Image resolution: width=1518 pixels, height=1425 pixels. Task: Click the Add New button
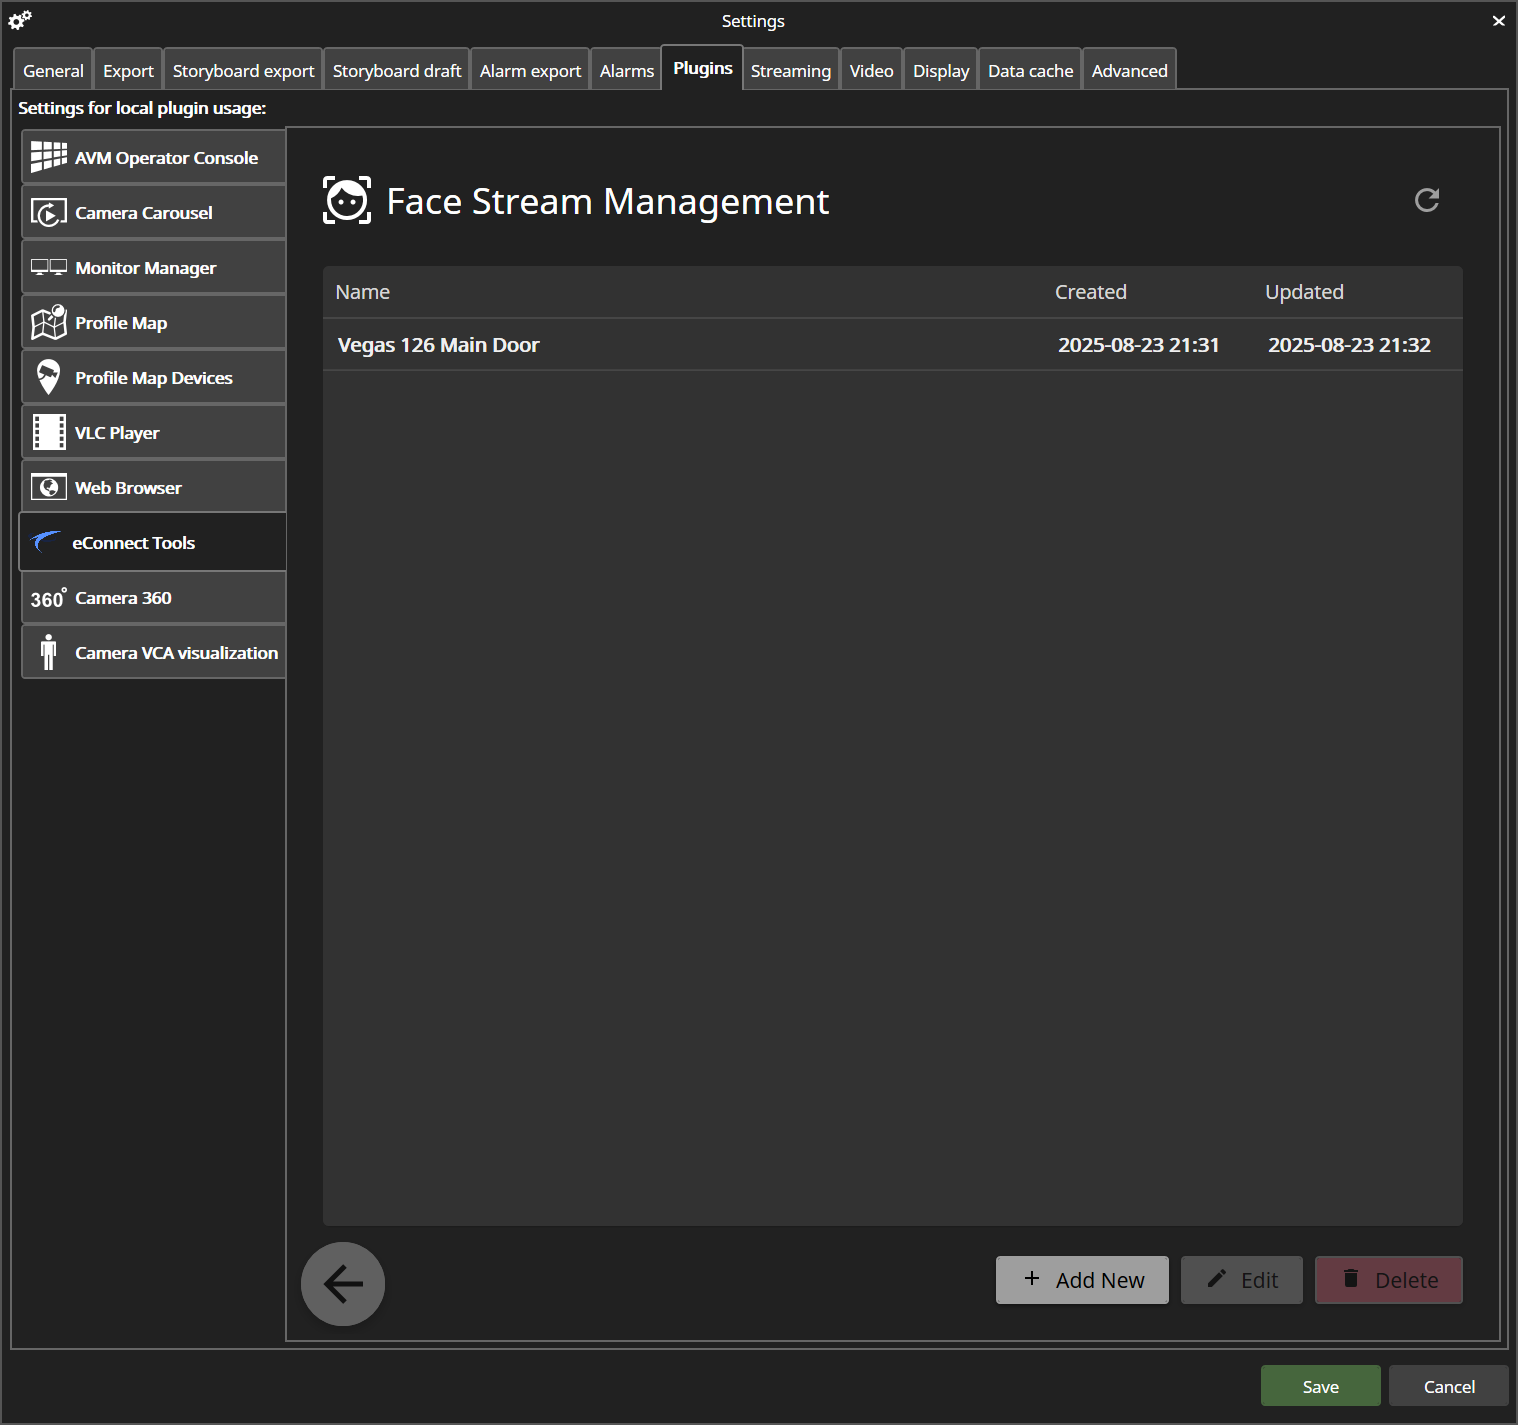(1082, 1280)
